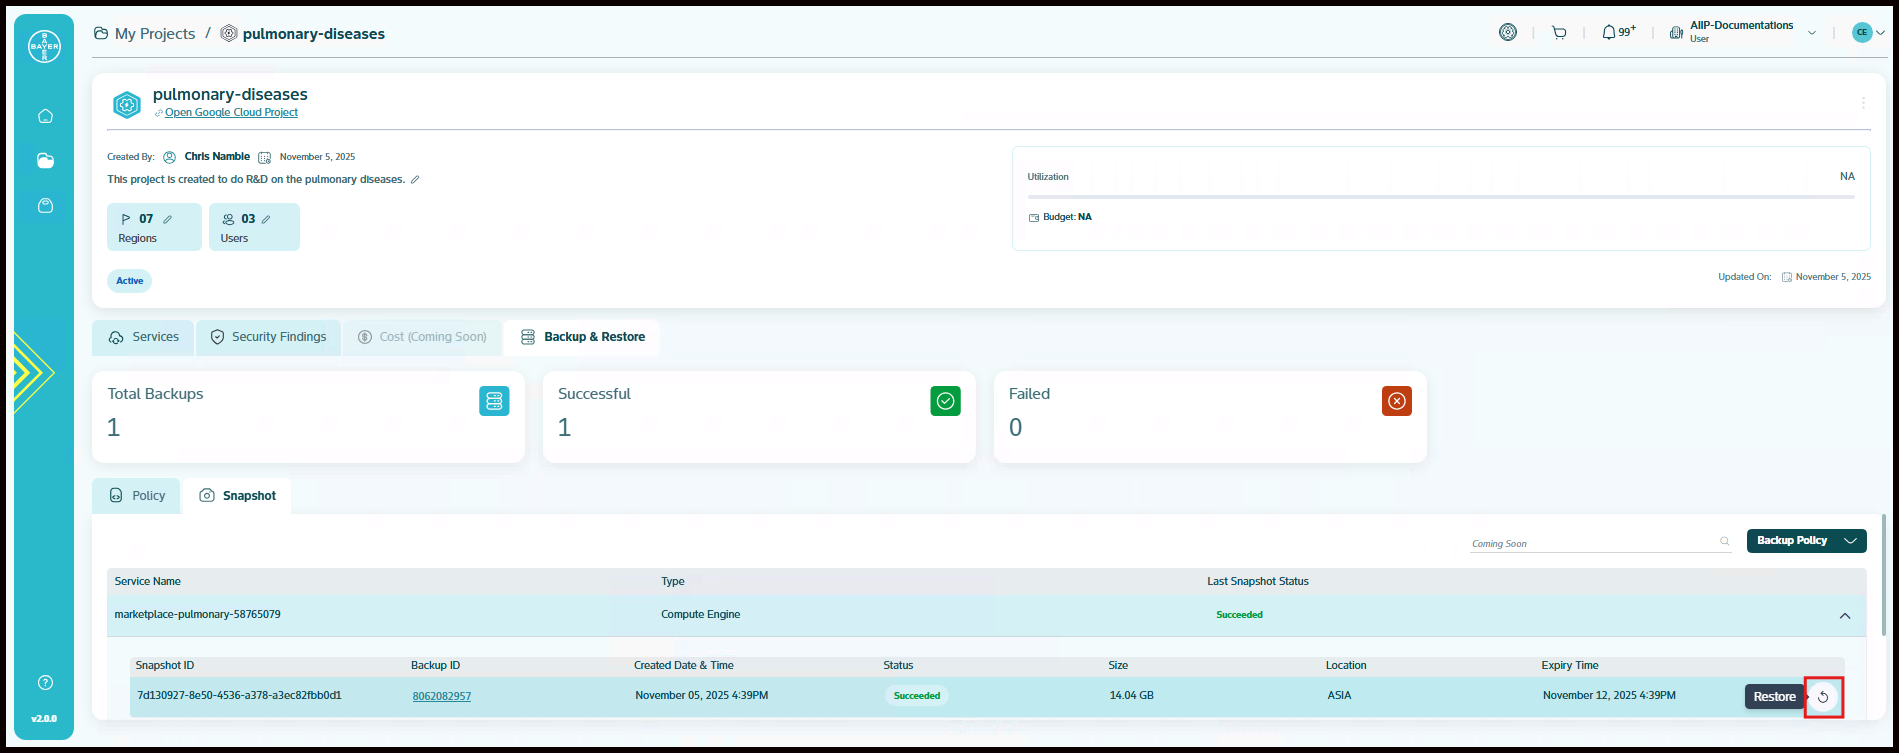Image resolution: width=1899 pixels, height=753 pixels.
Task: Switch to the Policy tab
Action: (137, 496)
